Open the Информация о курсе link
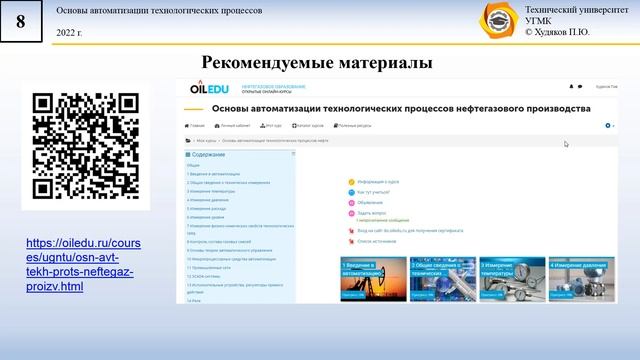This screenshot has width=640, height=360. [x=378, y=182]
